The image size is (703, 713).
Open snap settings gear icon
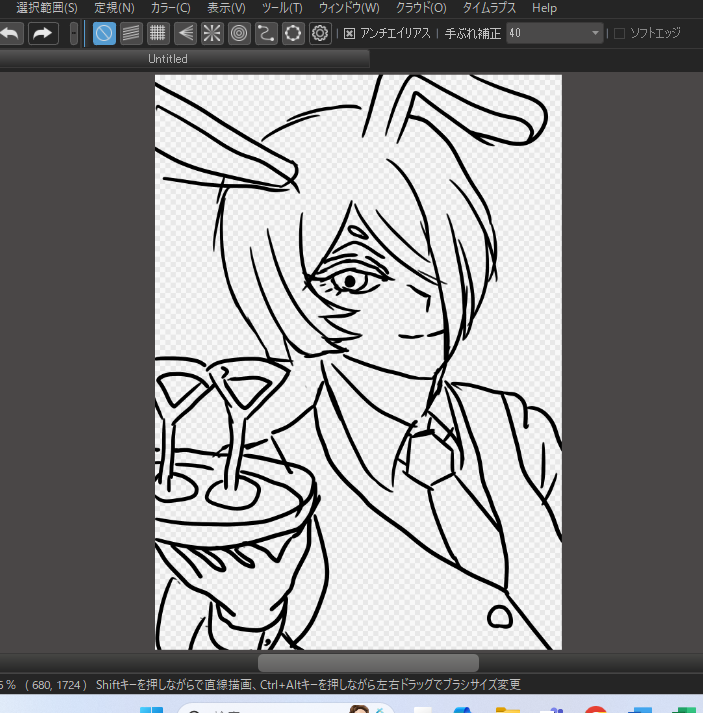pos(320,33)
